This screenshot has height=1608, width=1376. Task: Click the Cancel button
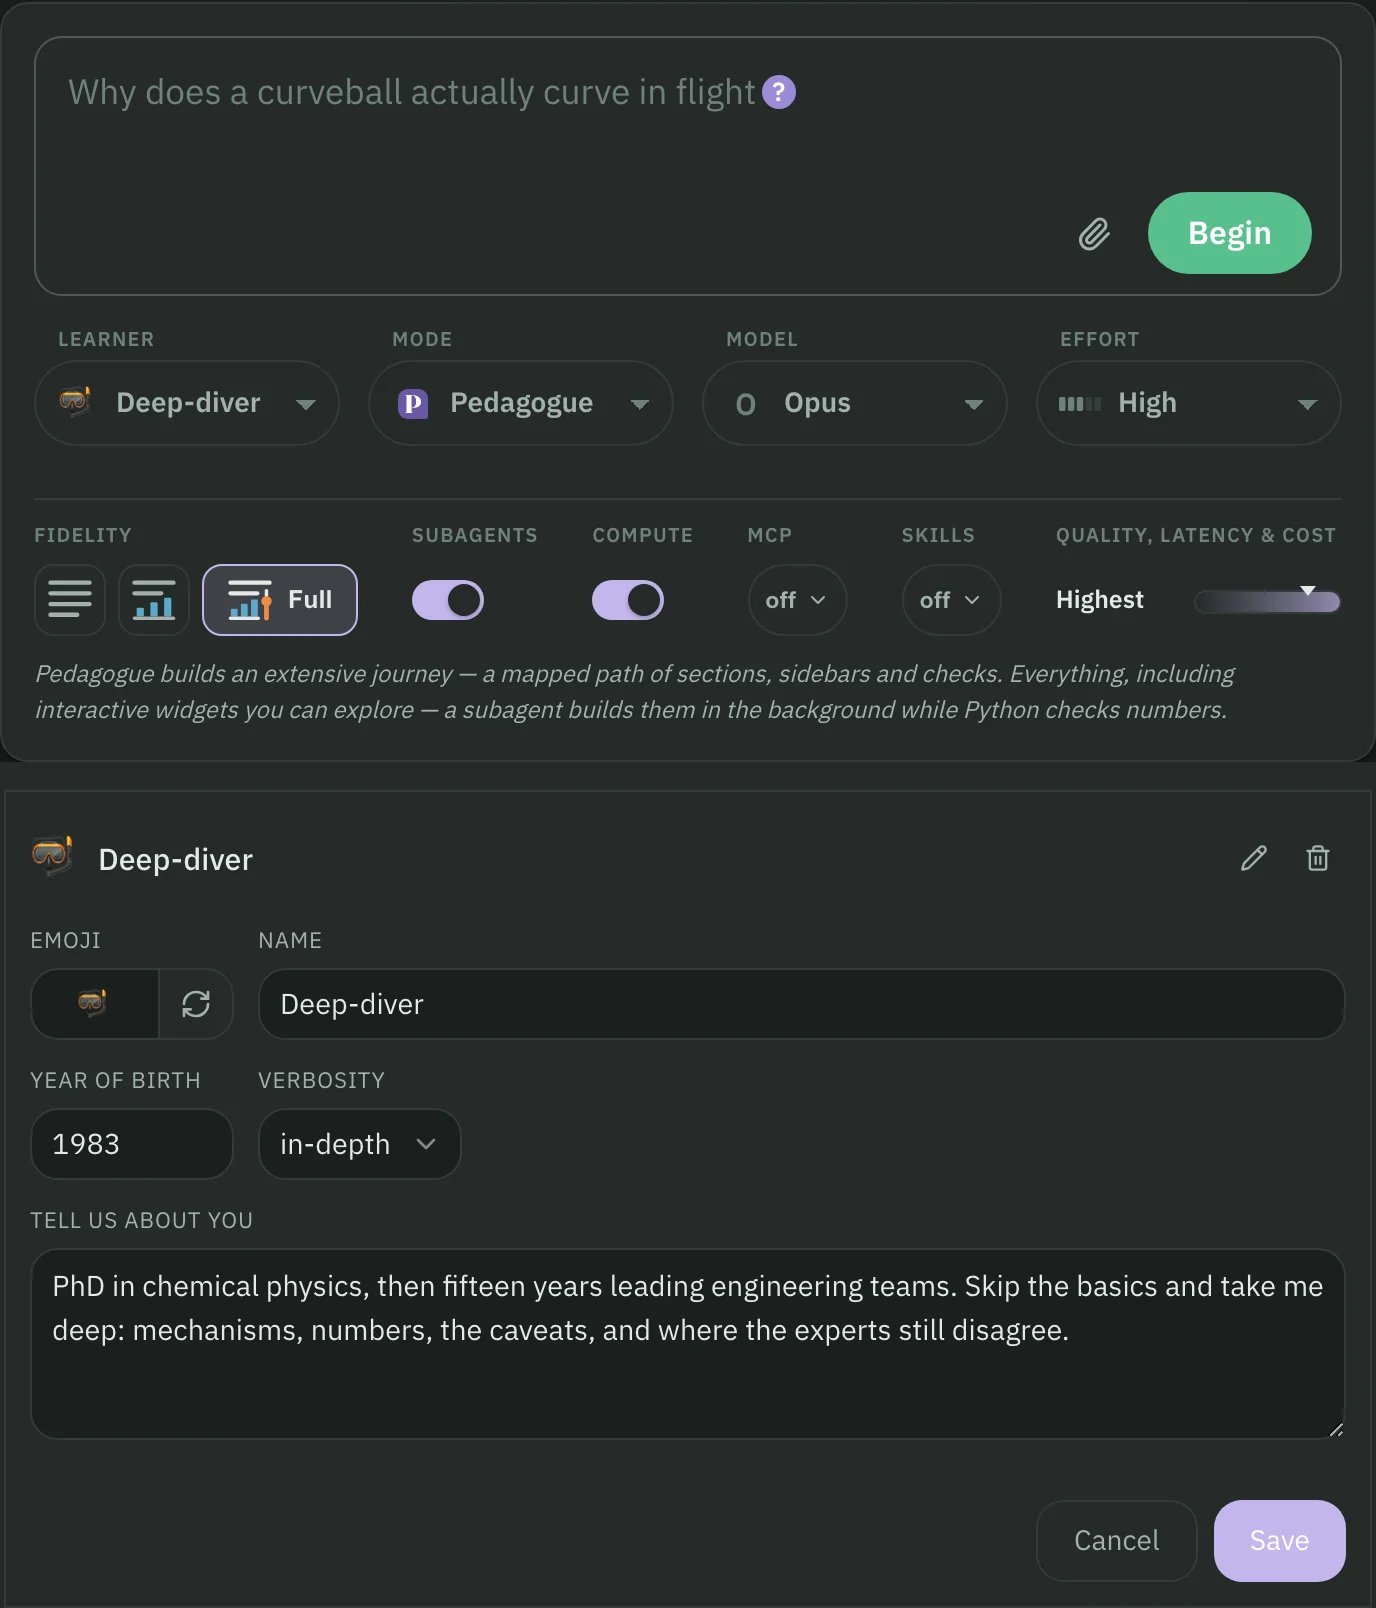1116,1541
